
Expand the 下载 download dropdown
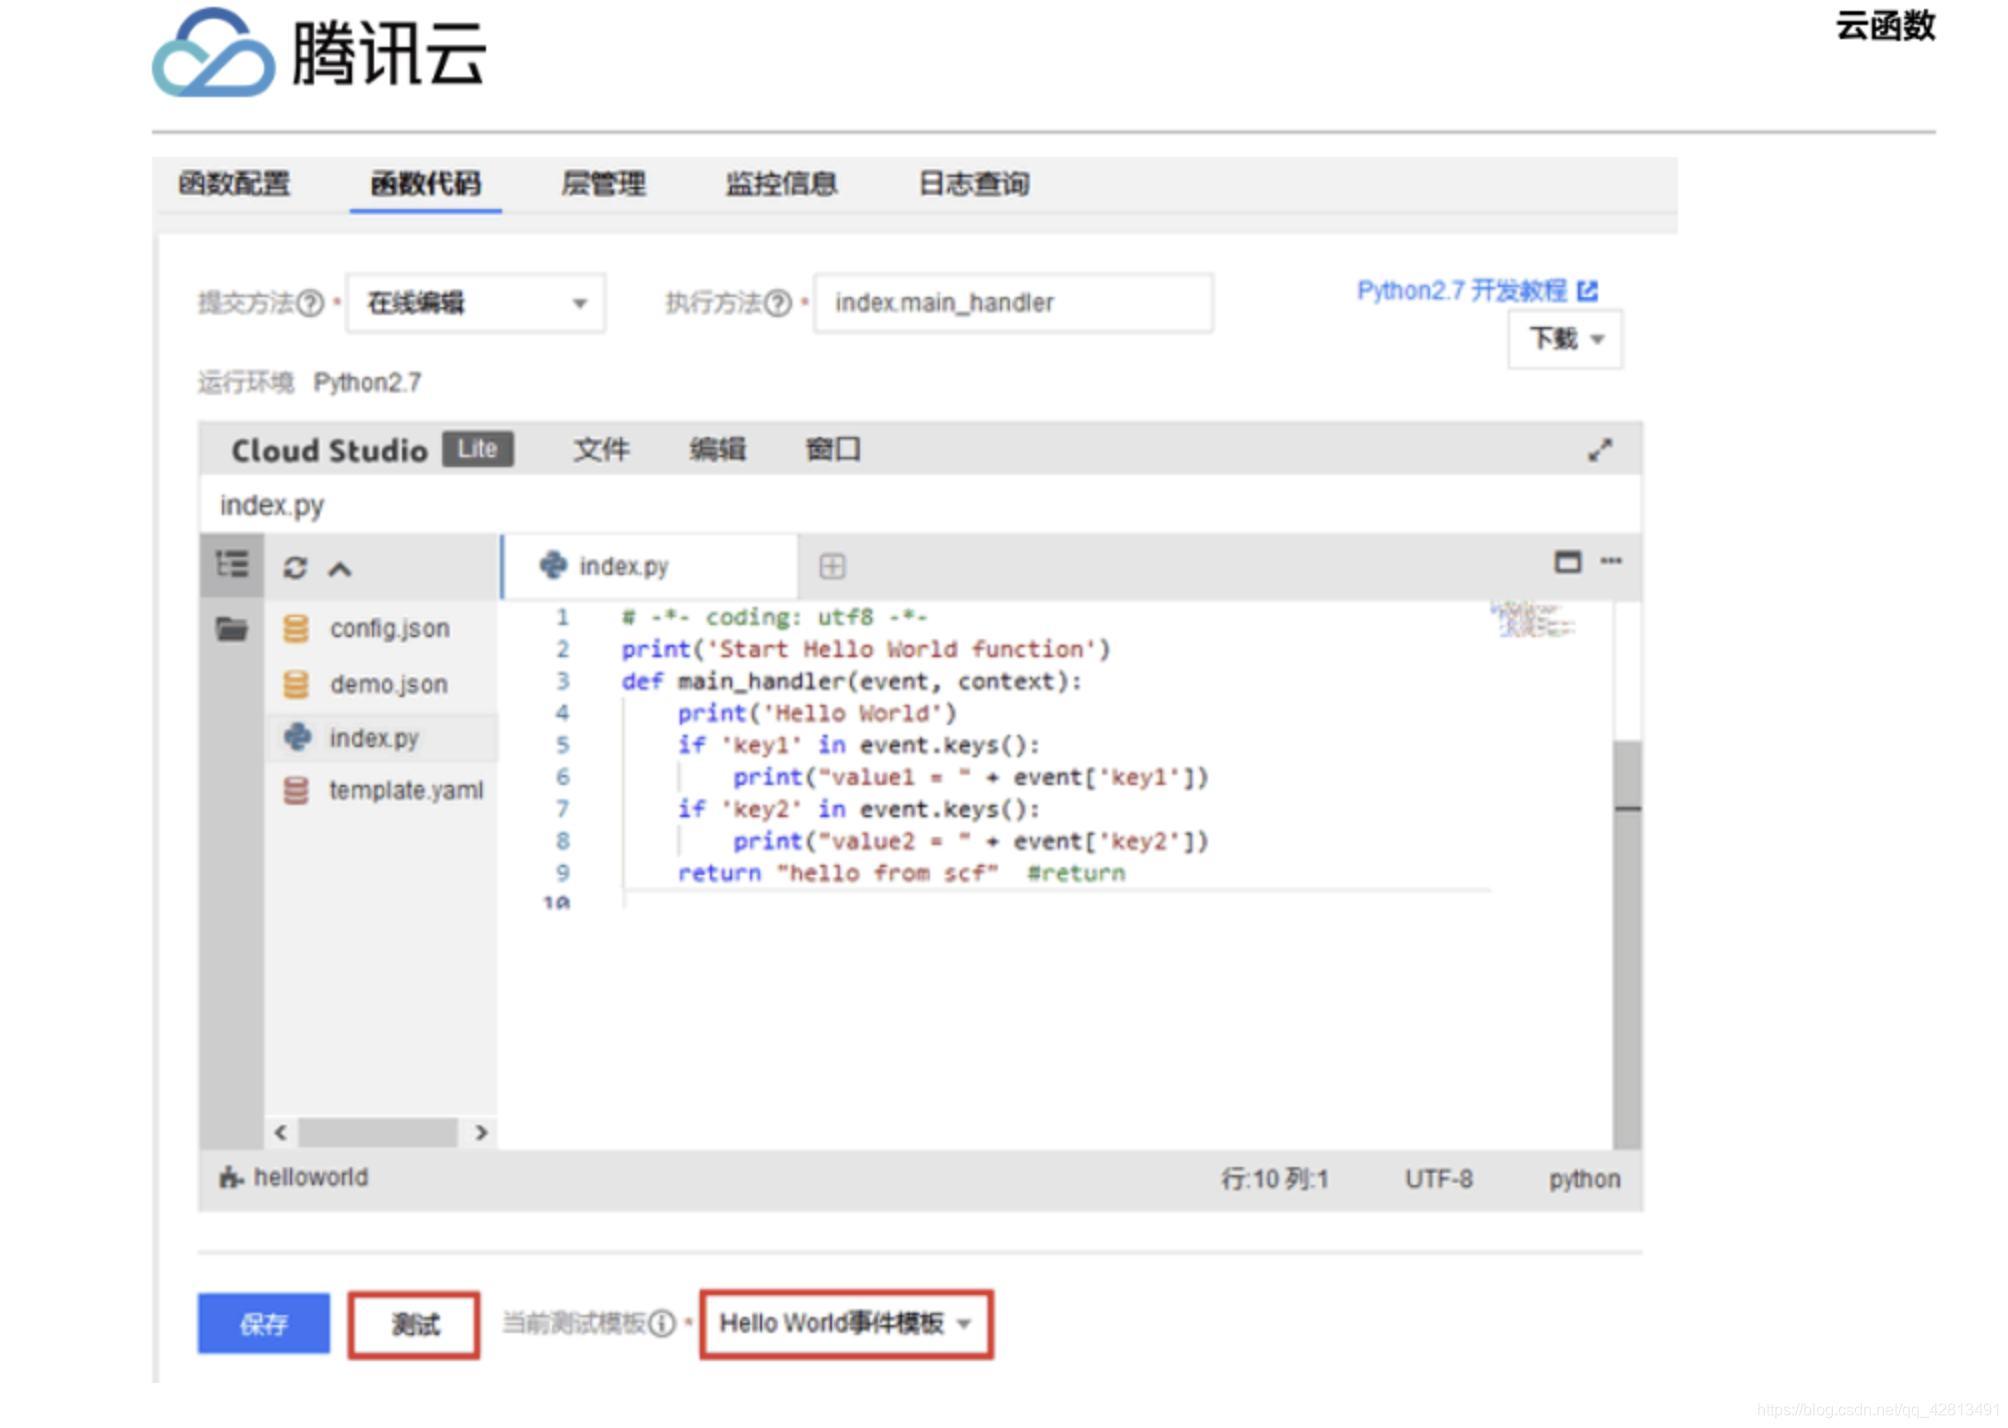1565,340
